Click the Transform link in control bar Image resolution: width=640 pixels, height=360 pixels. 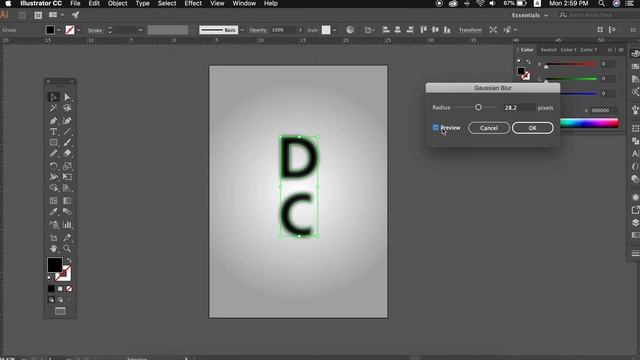tap(470, 30)
